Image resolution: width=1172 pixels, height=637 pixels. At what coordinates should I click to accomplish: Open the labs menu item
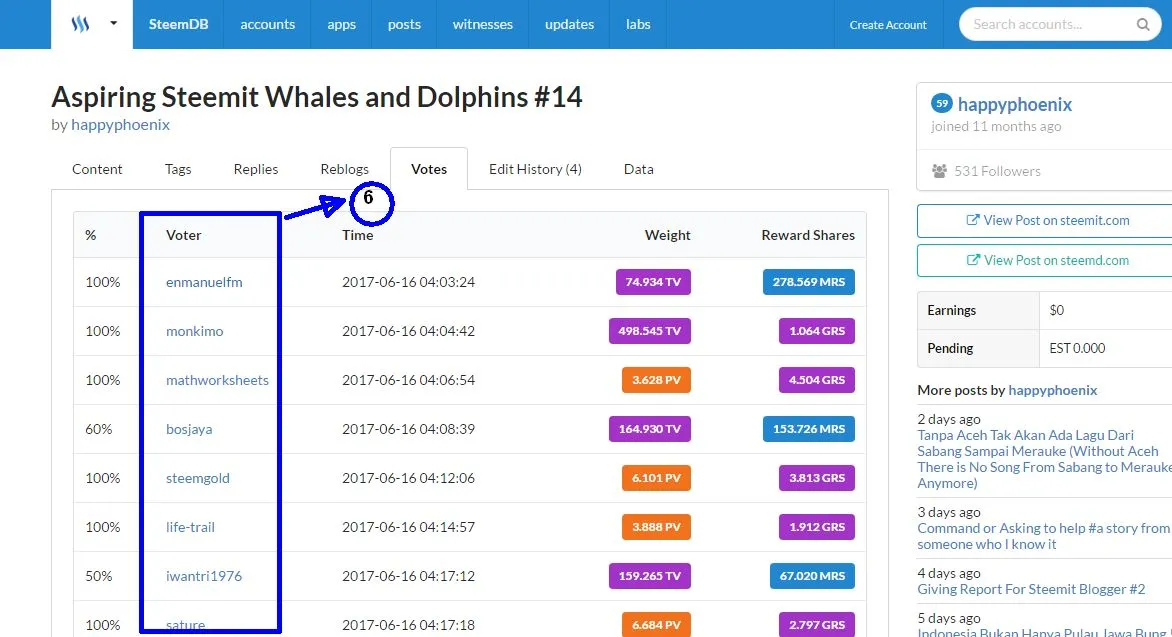pos(638,24)
